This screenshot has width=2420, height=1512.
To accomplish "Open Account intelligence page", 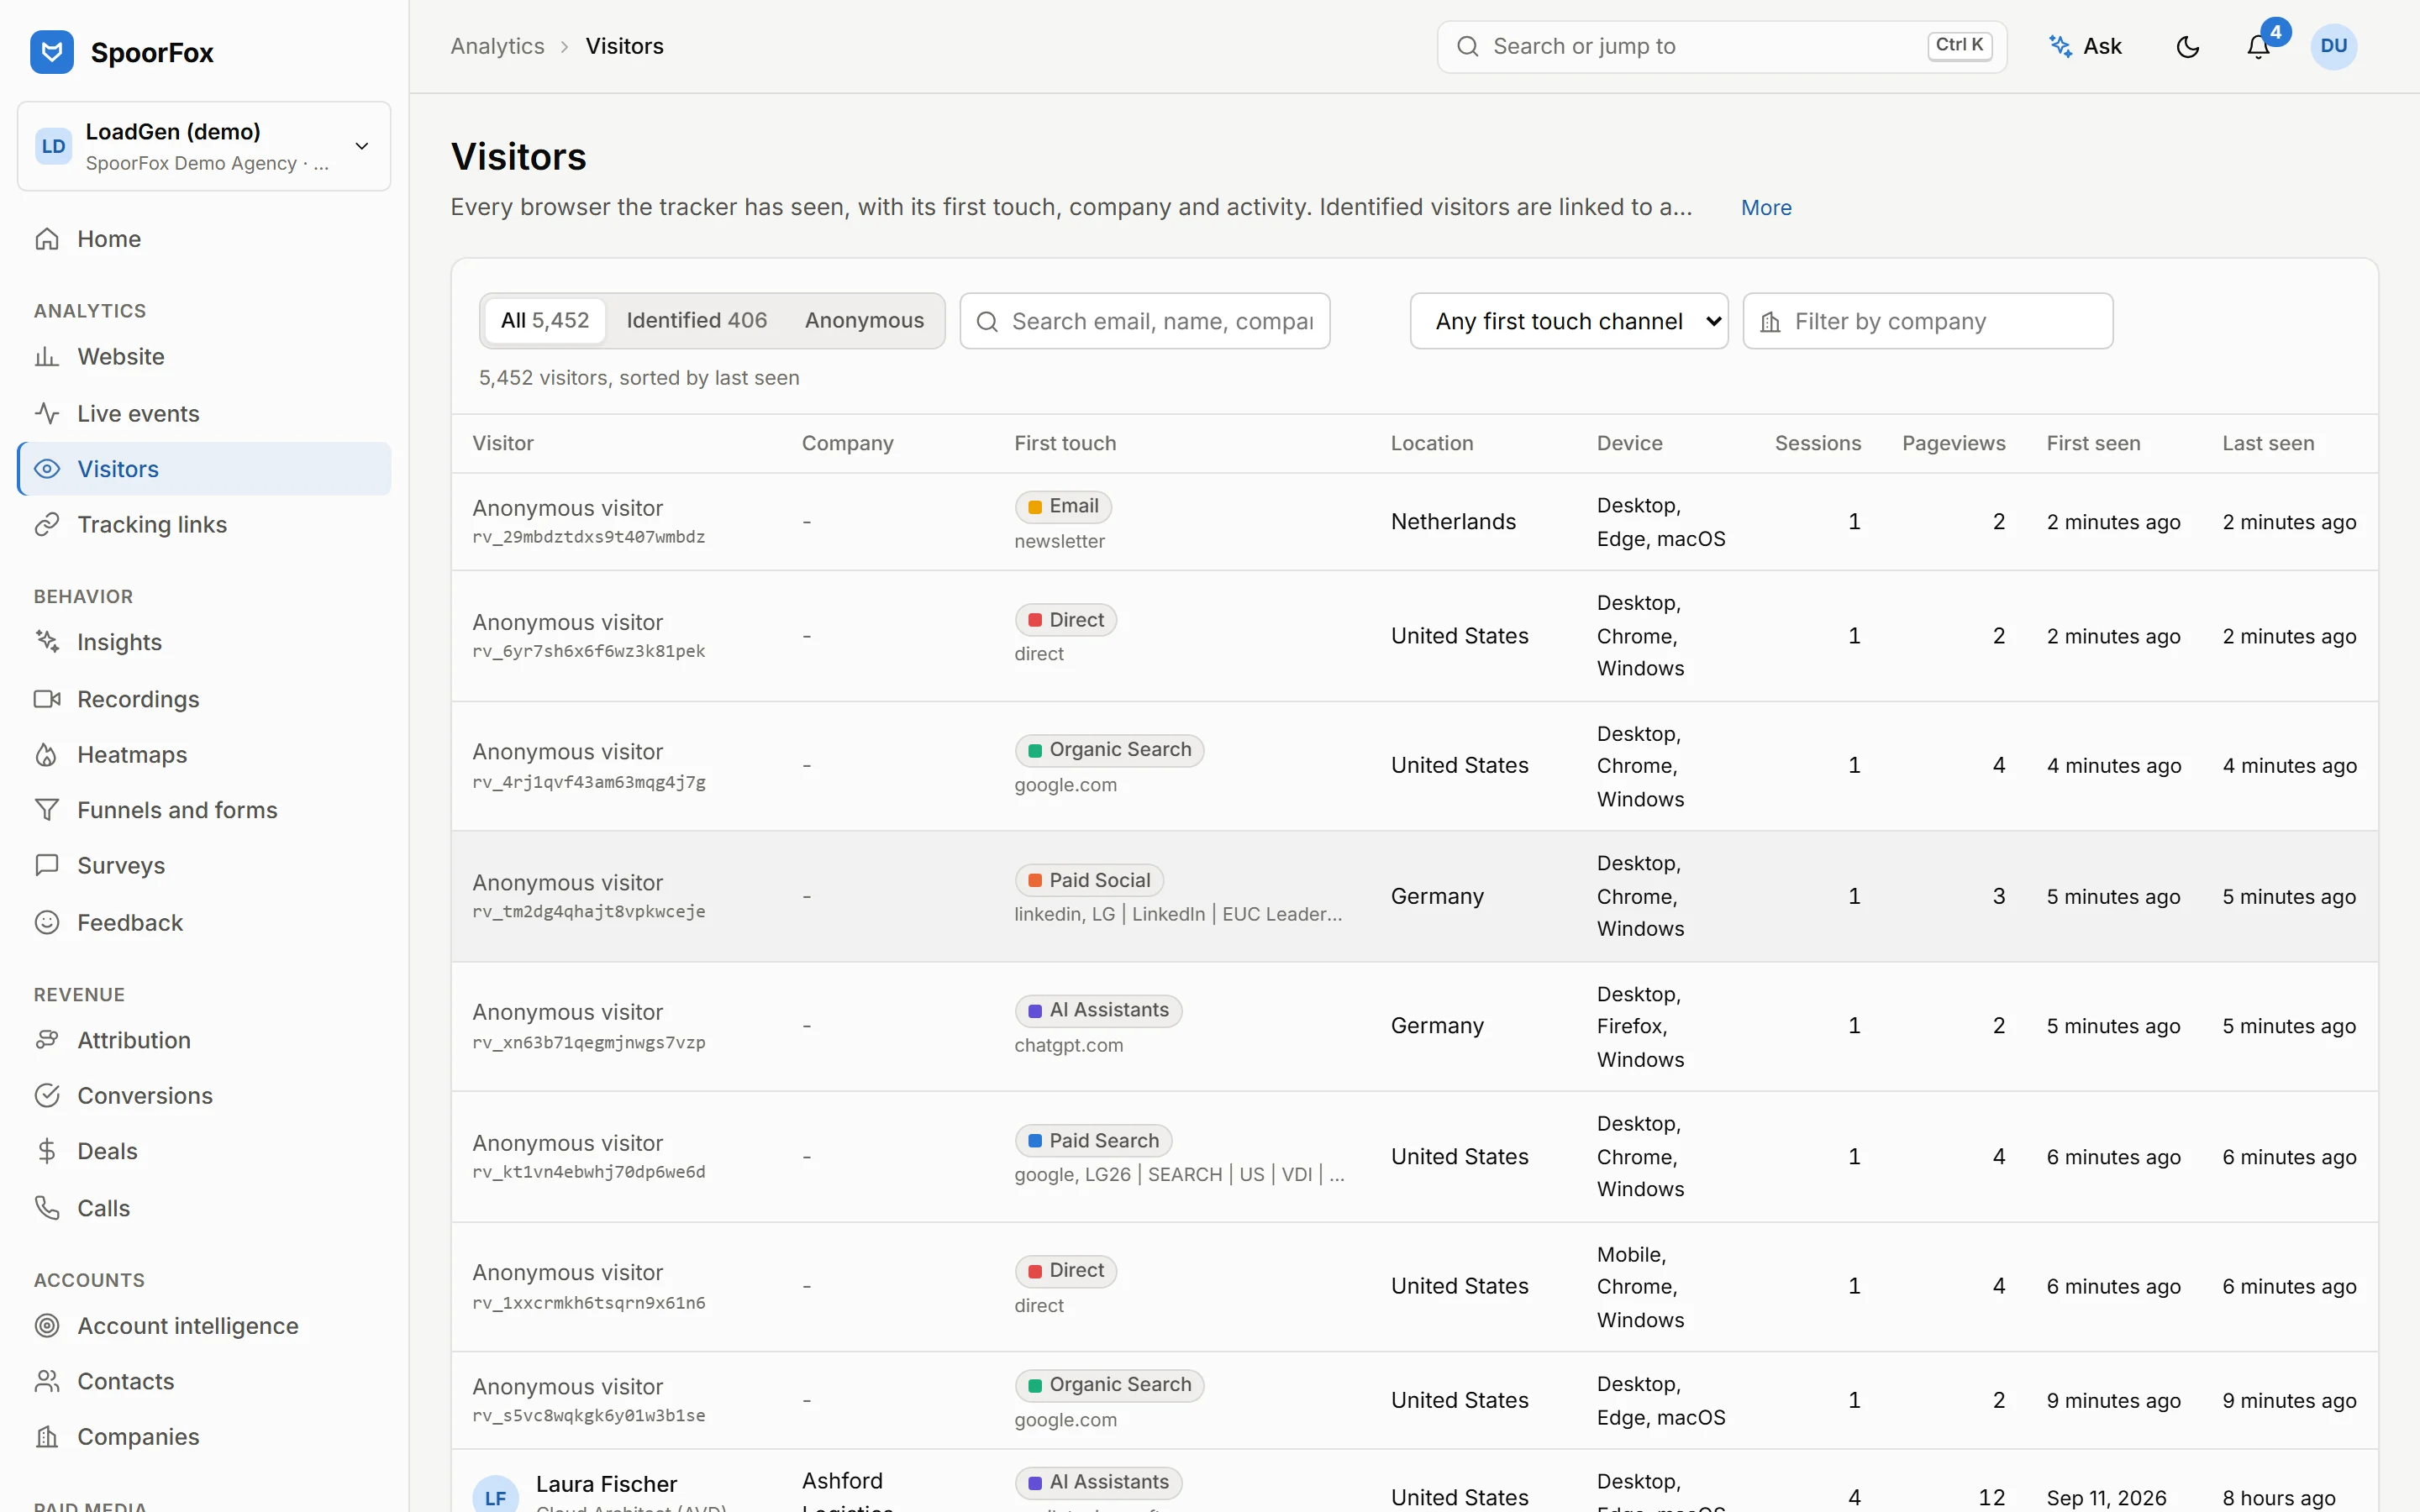I will (204, 1326).
